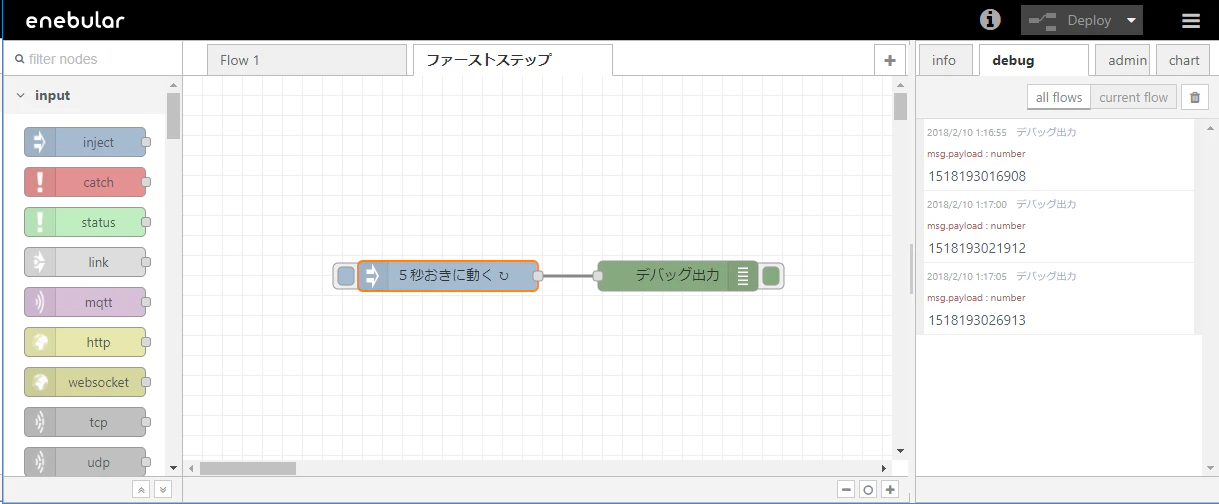Toggle the デバッグ出力 node output button
This screenshot has width=1219, height=504.
[771, 276]
